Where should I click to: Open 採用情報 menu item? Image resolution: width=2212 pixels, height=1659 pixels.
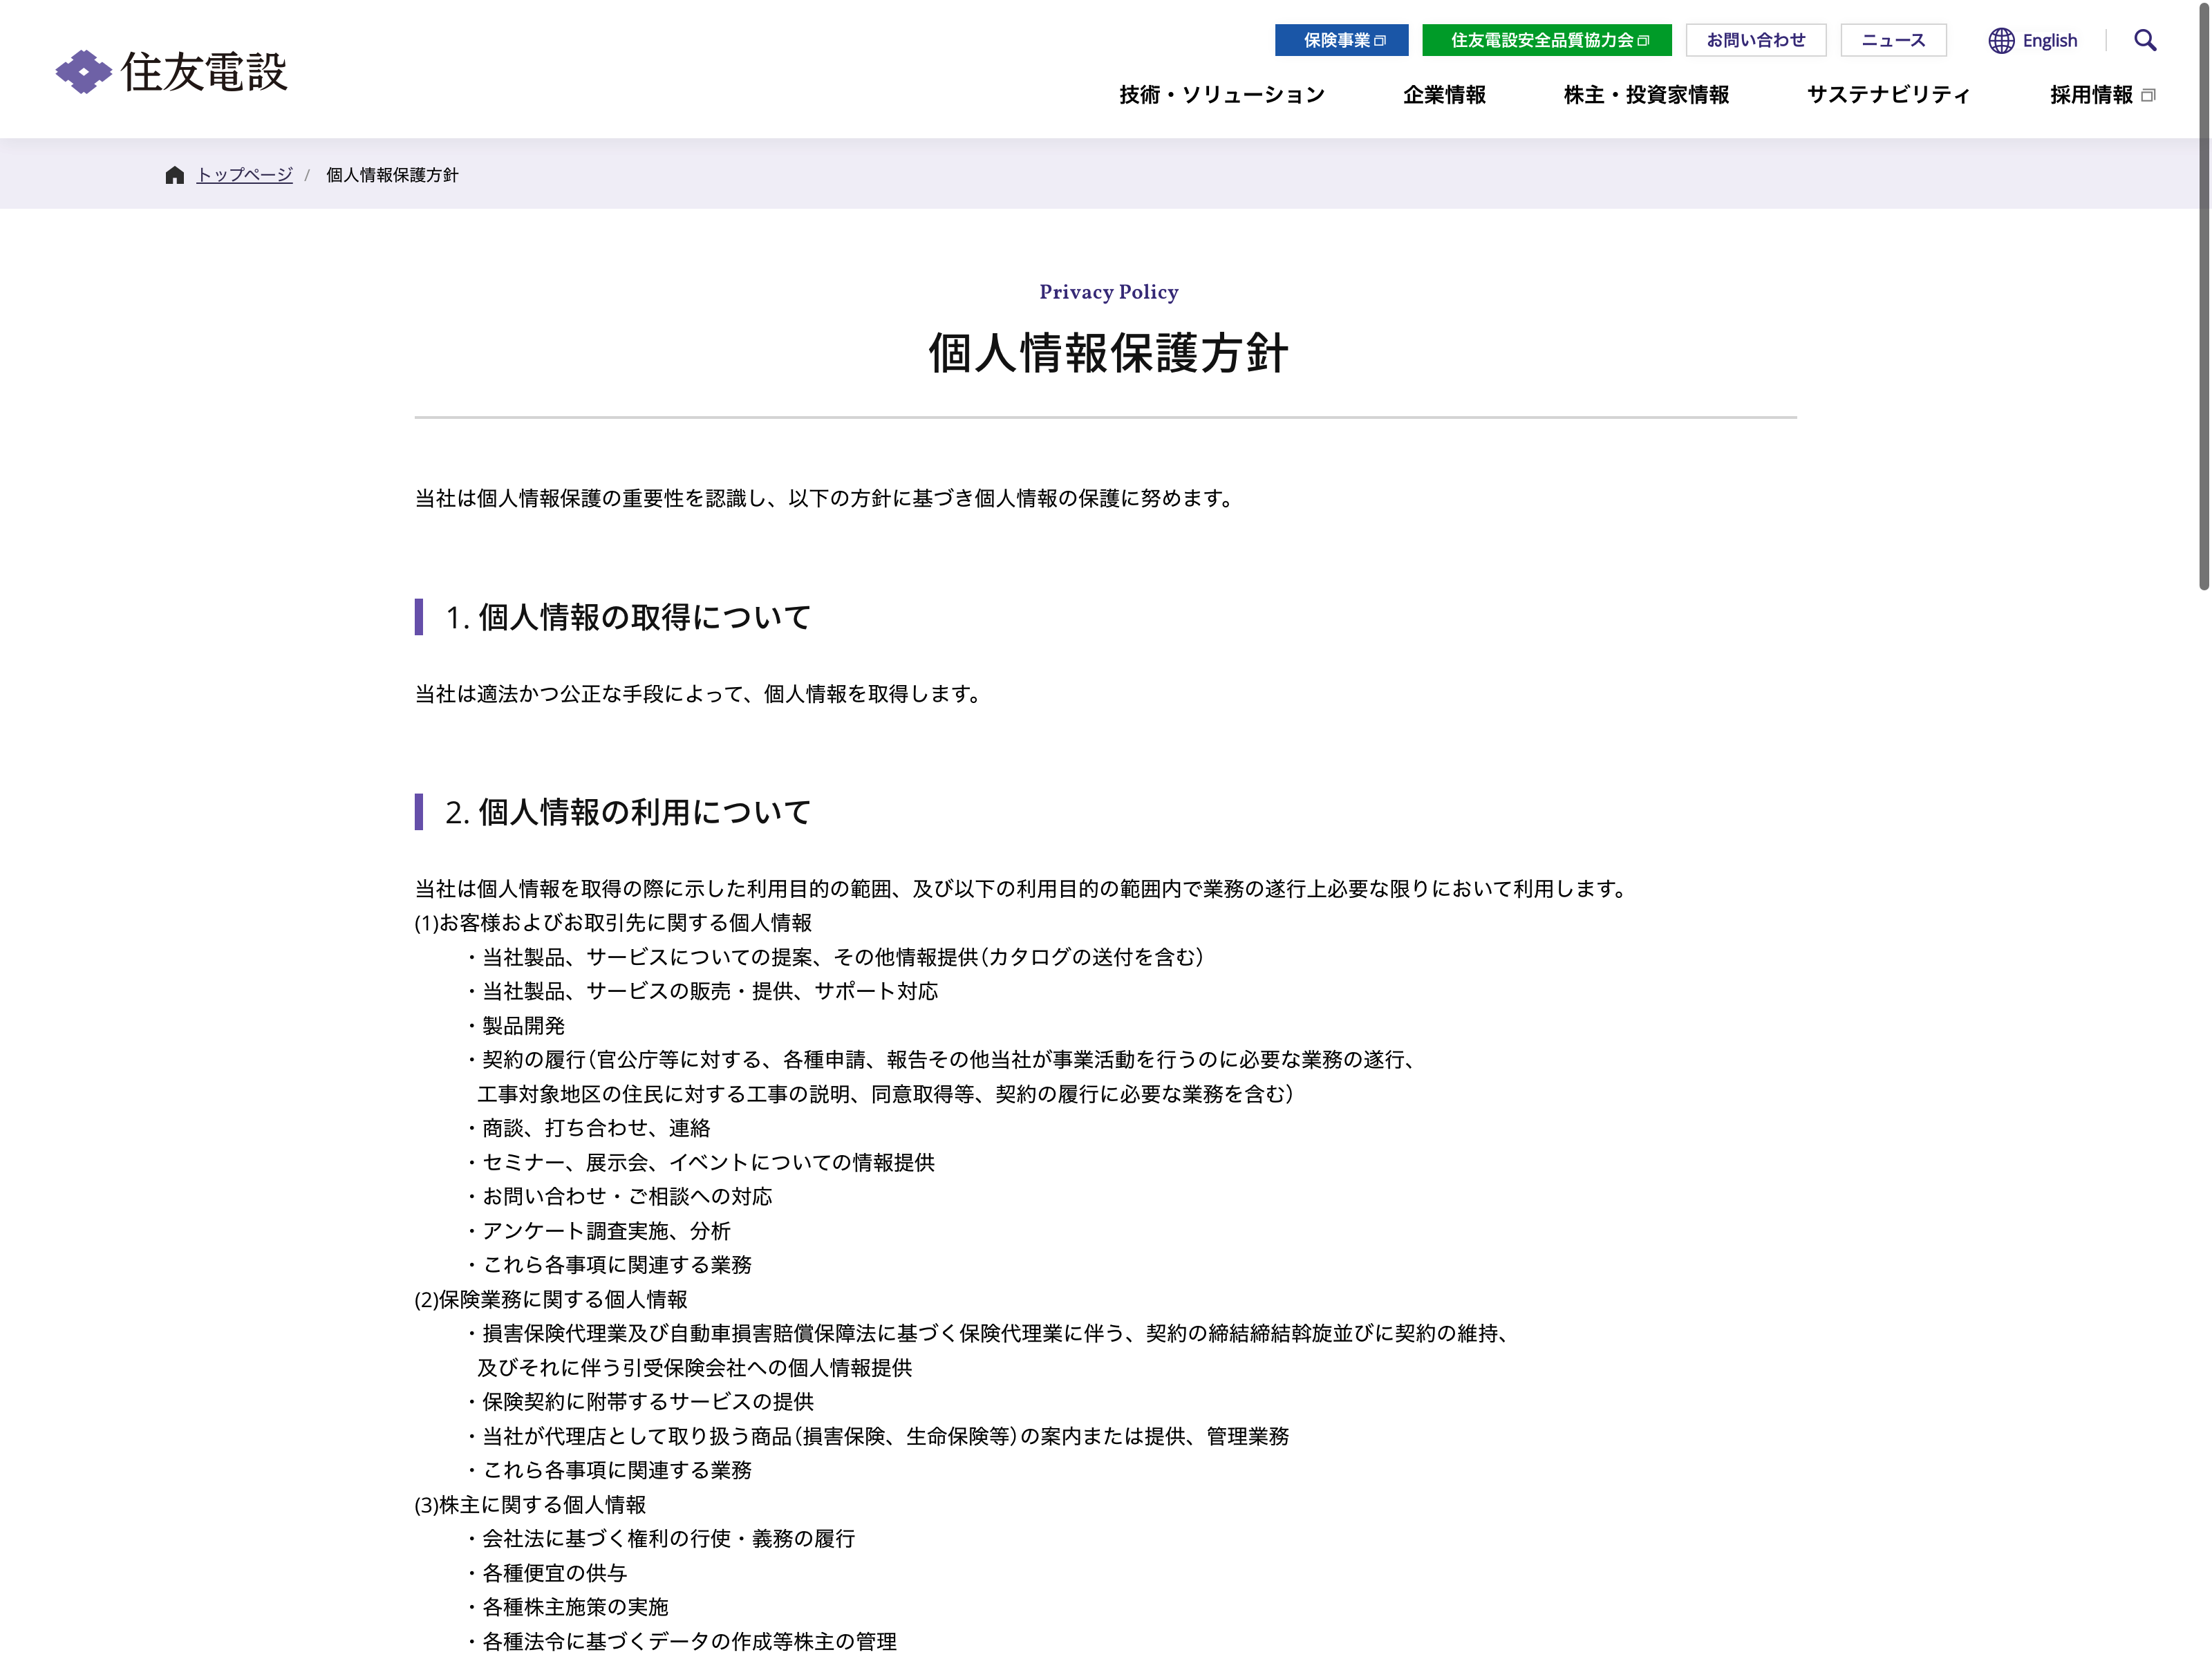click(x=2090, y=95)
